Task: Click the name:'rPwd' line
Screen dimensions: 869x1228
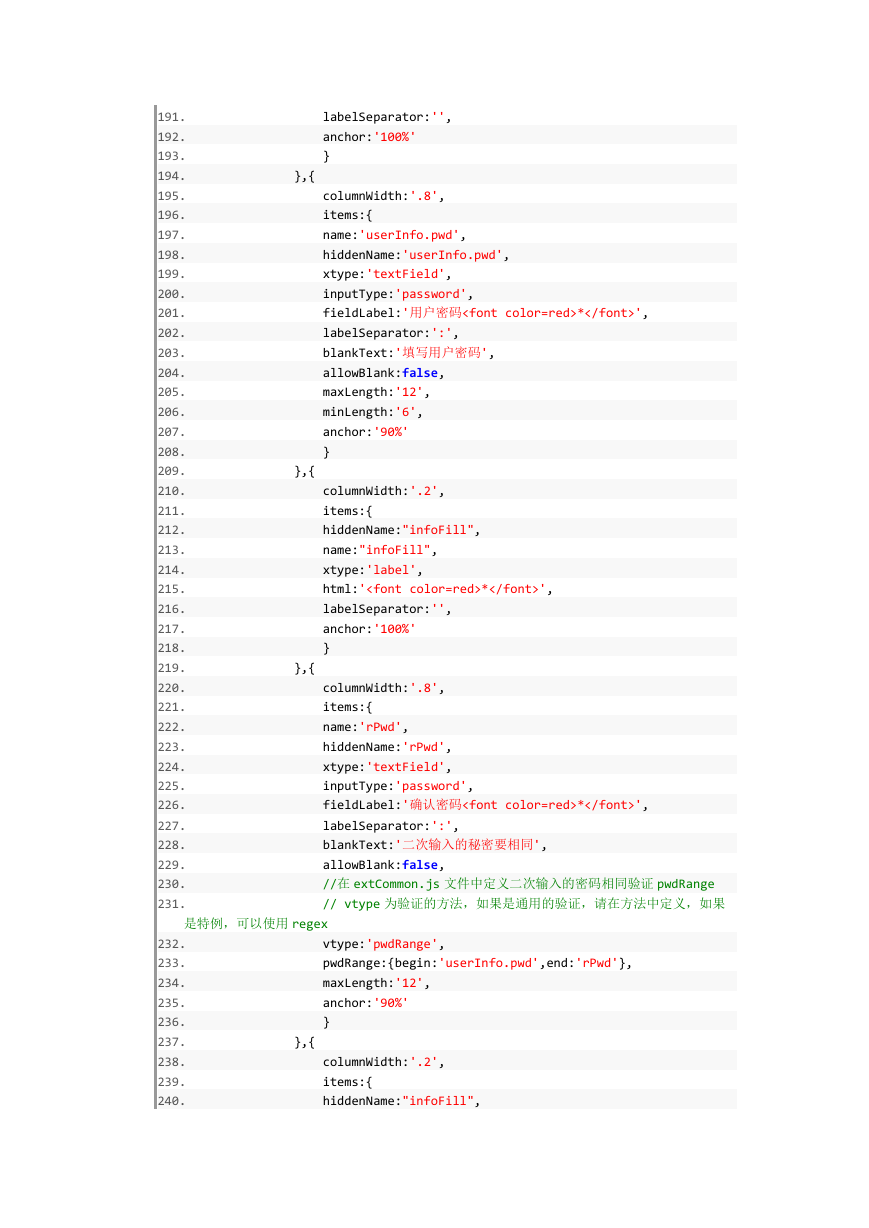Action: coord(366,727)
